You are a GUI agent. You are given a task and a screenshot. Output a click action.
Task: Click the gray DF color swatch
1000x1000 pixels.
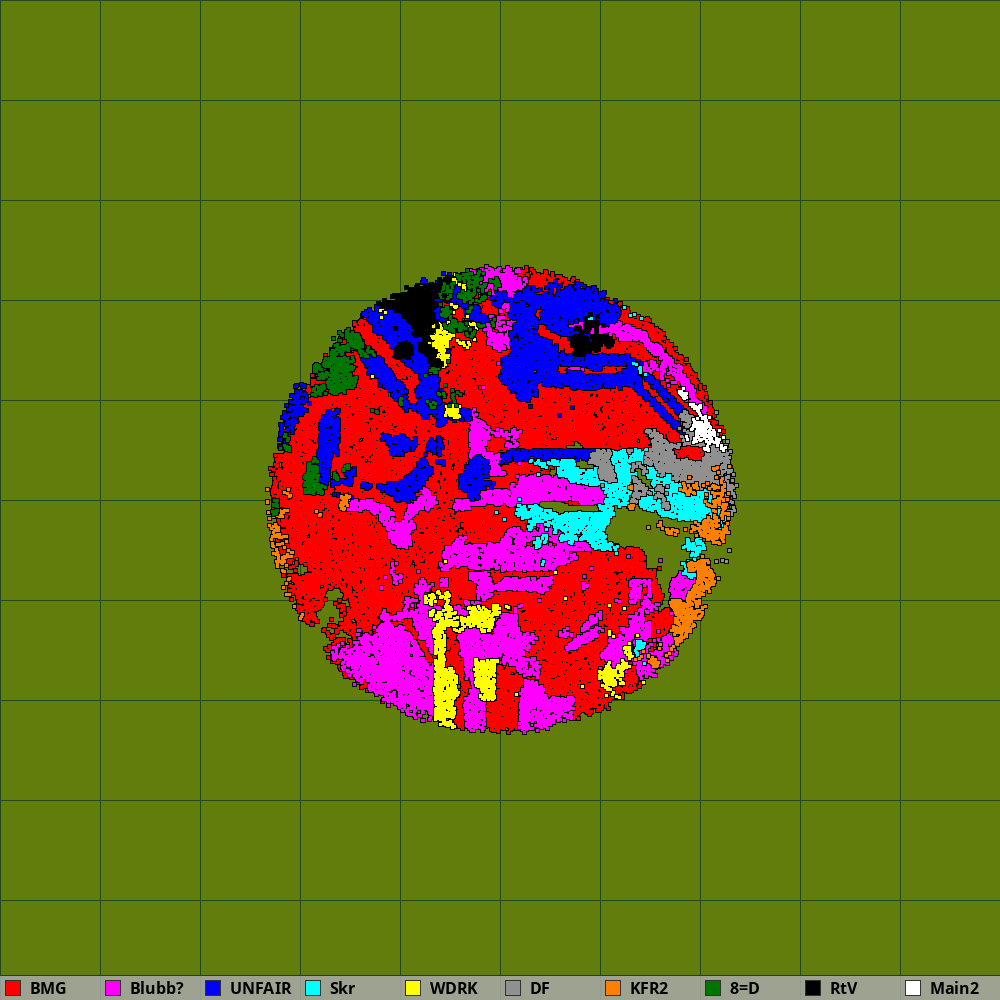pos(513,988)
